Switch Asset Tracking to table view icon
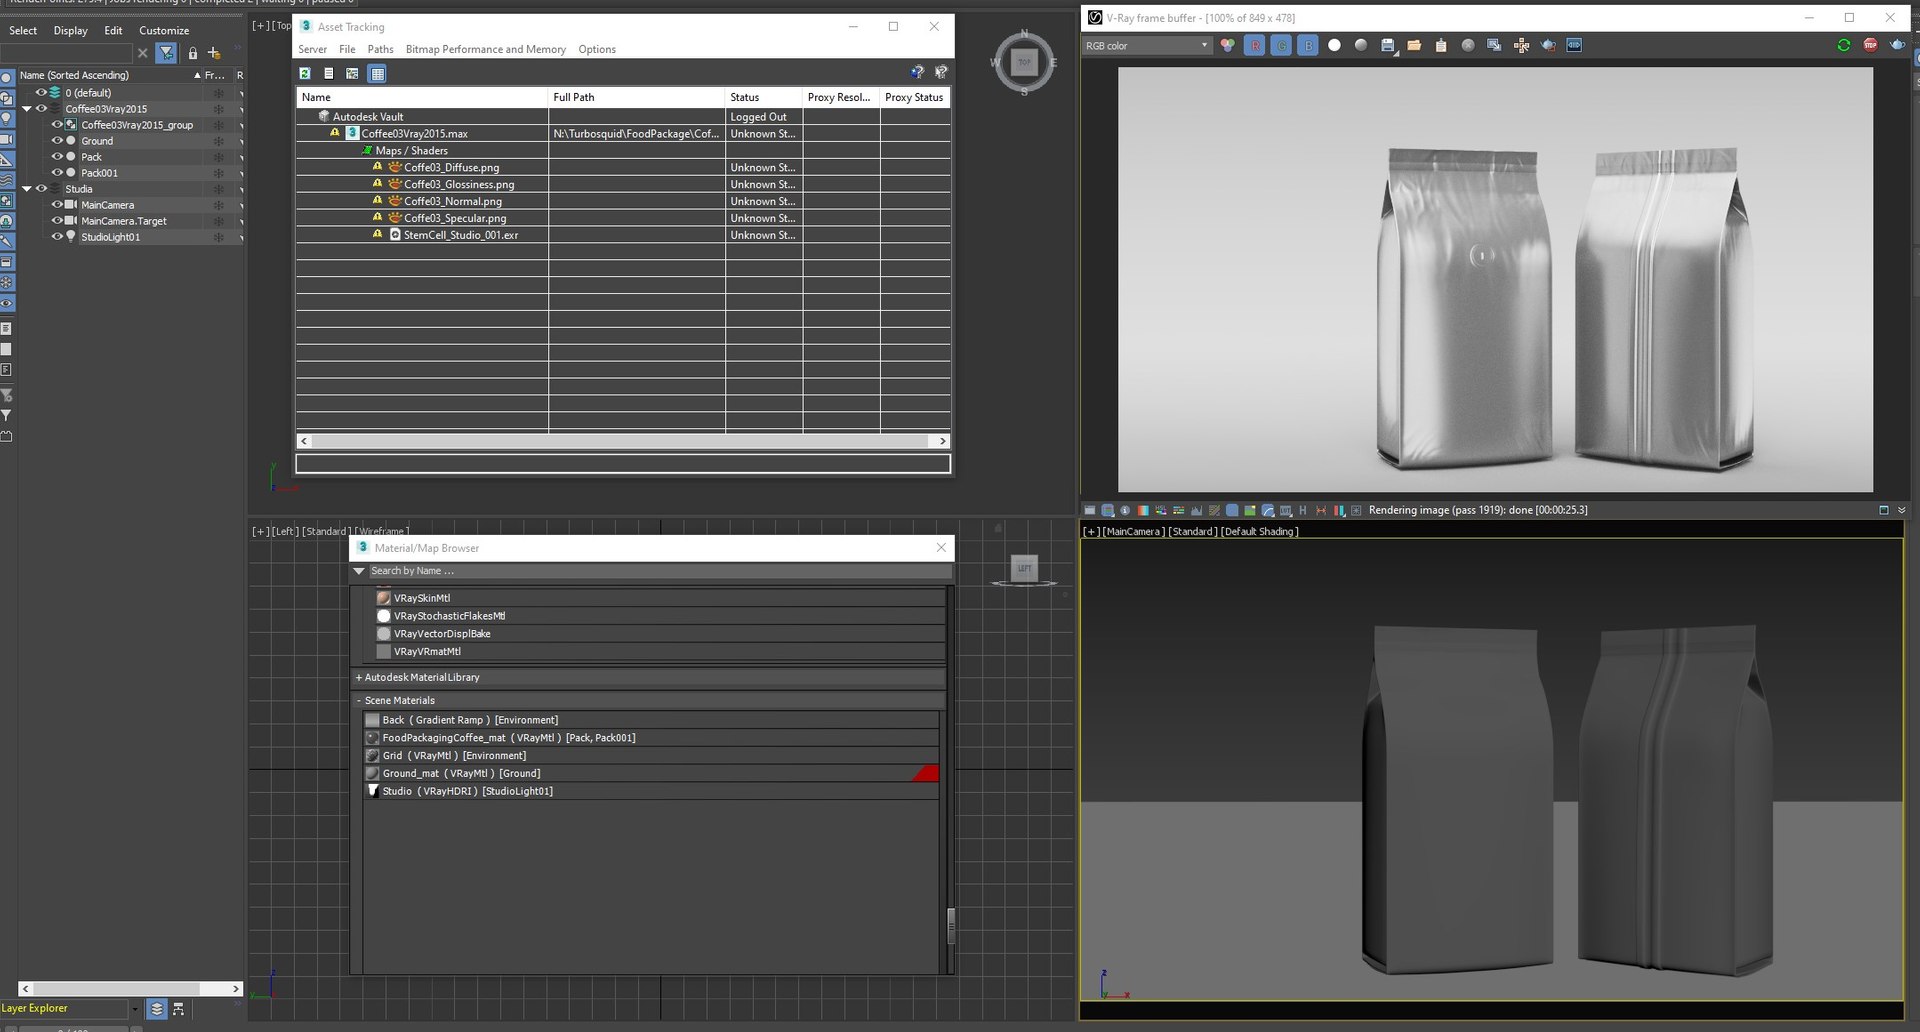This screenshot has height=1032, width=1920. click(x=377, y=73)
